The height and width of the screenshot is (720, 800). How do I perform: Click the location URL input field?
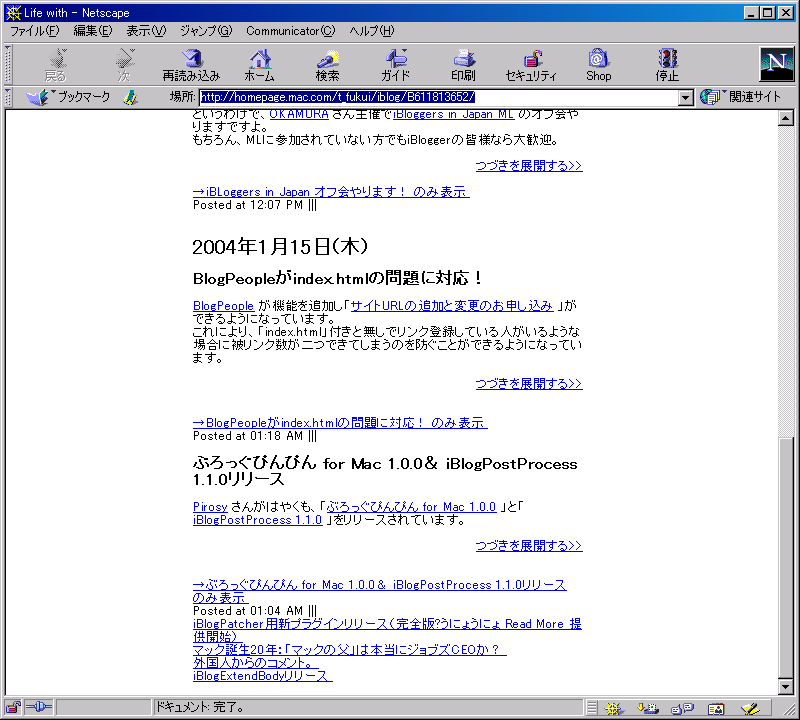[439, 97]
